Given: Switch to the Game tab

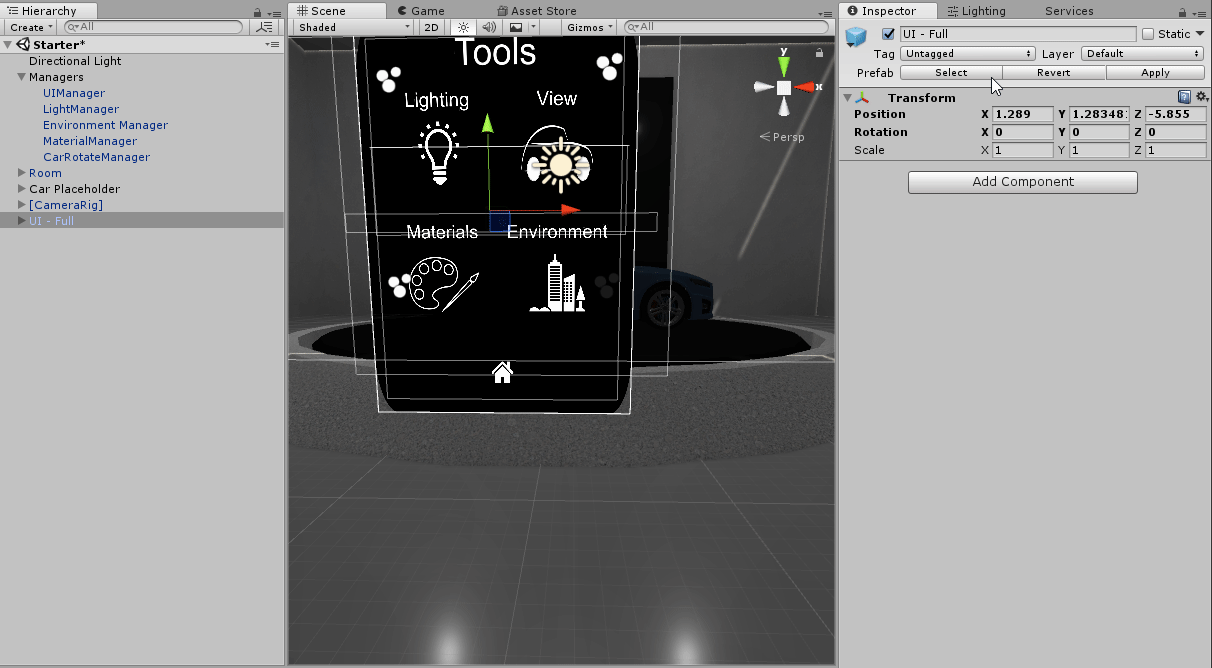Looking at the screenshot, I should point(428,11).
